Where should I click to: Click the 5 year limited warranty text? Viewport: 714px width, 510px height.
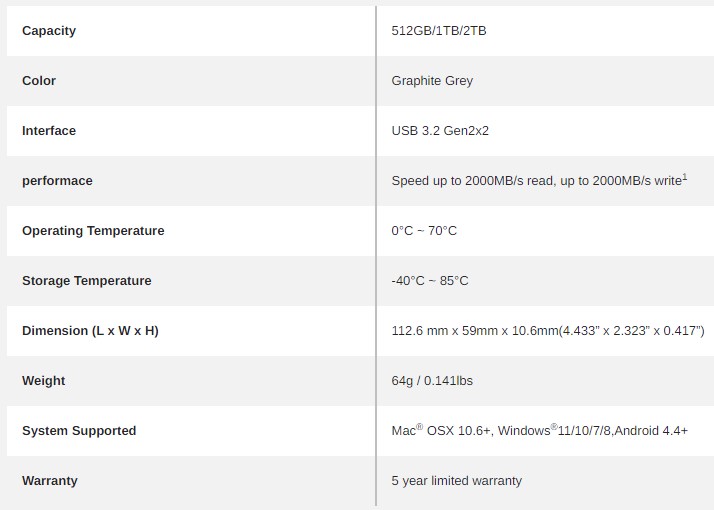point(456,481)
